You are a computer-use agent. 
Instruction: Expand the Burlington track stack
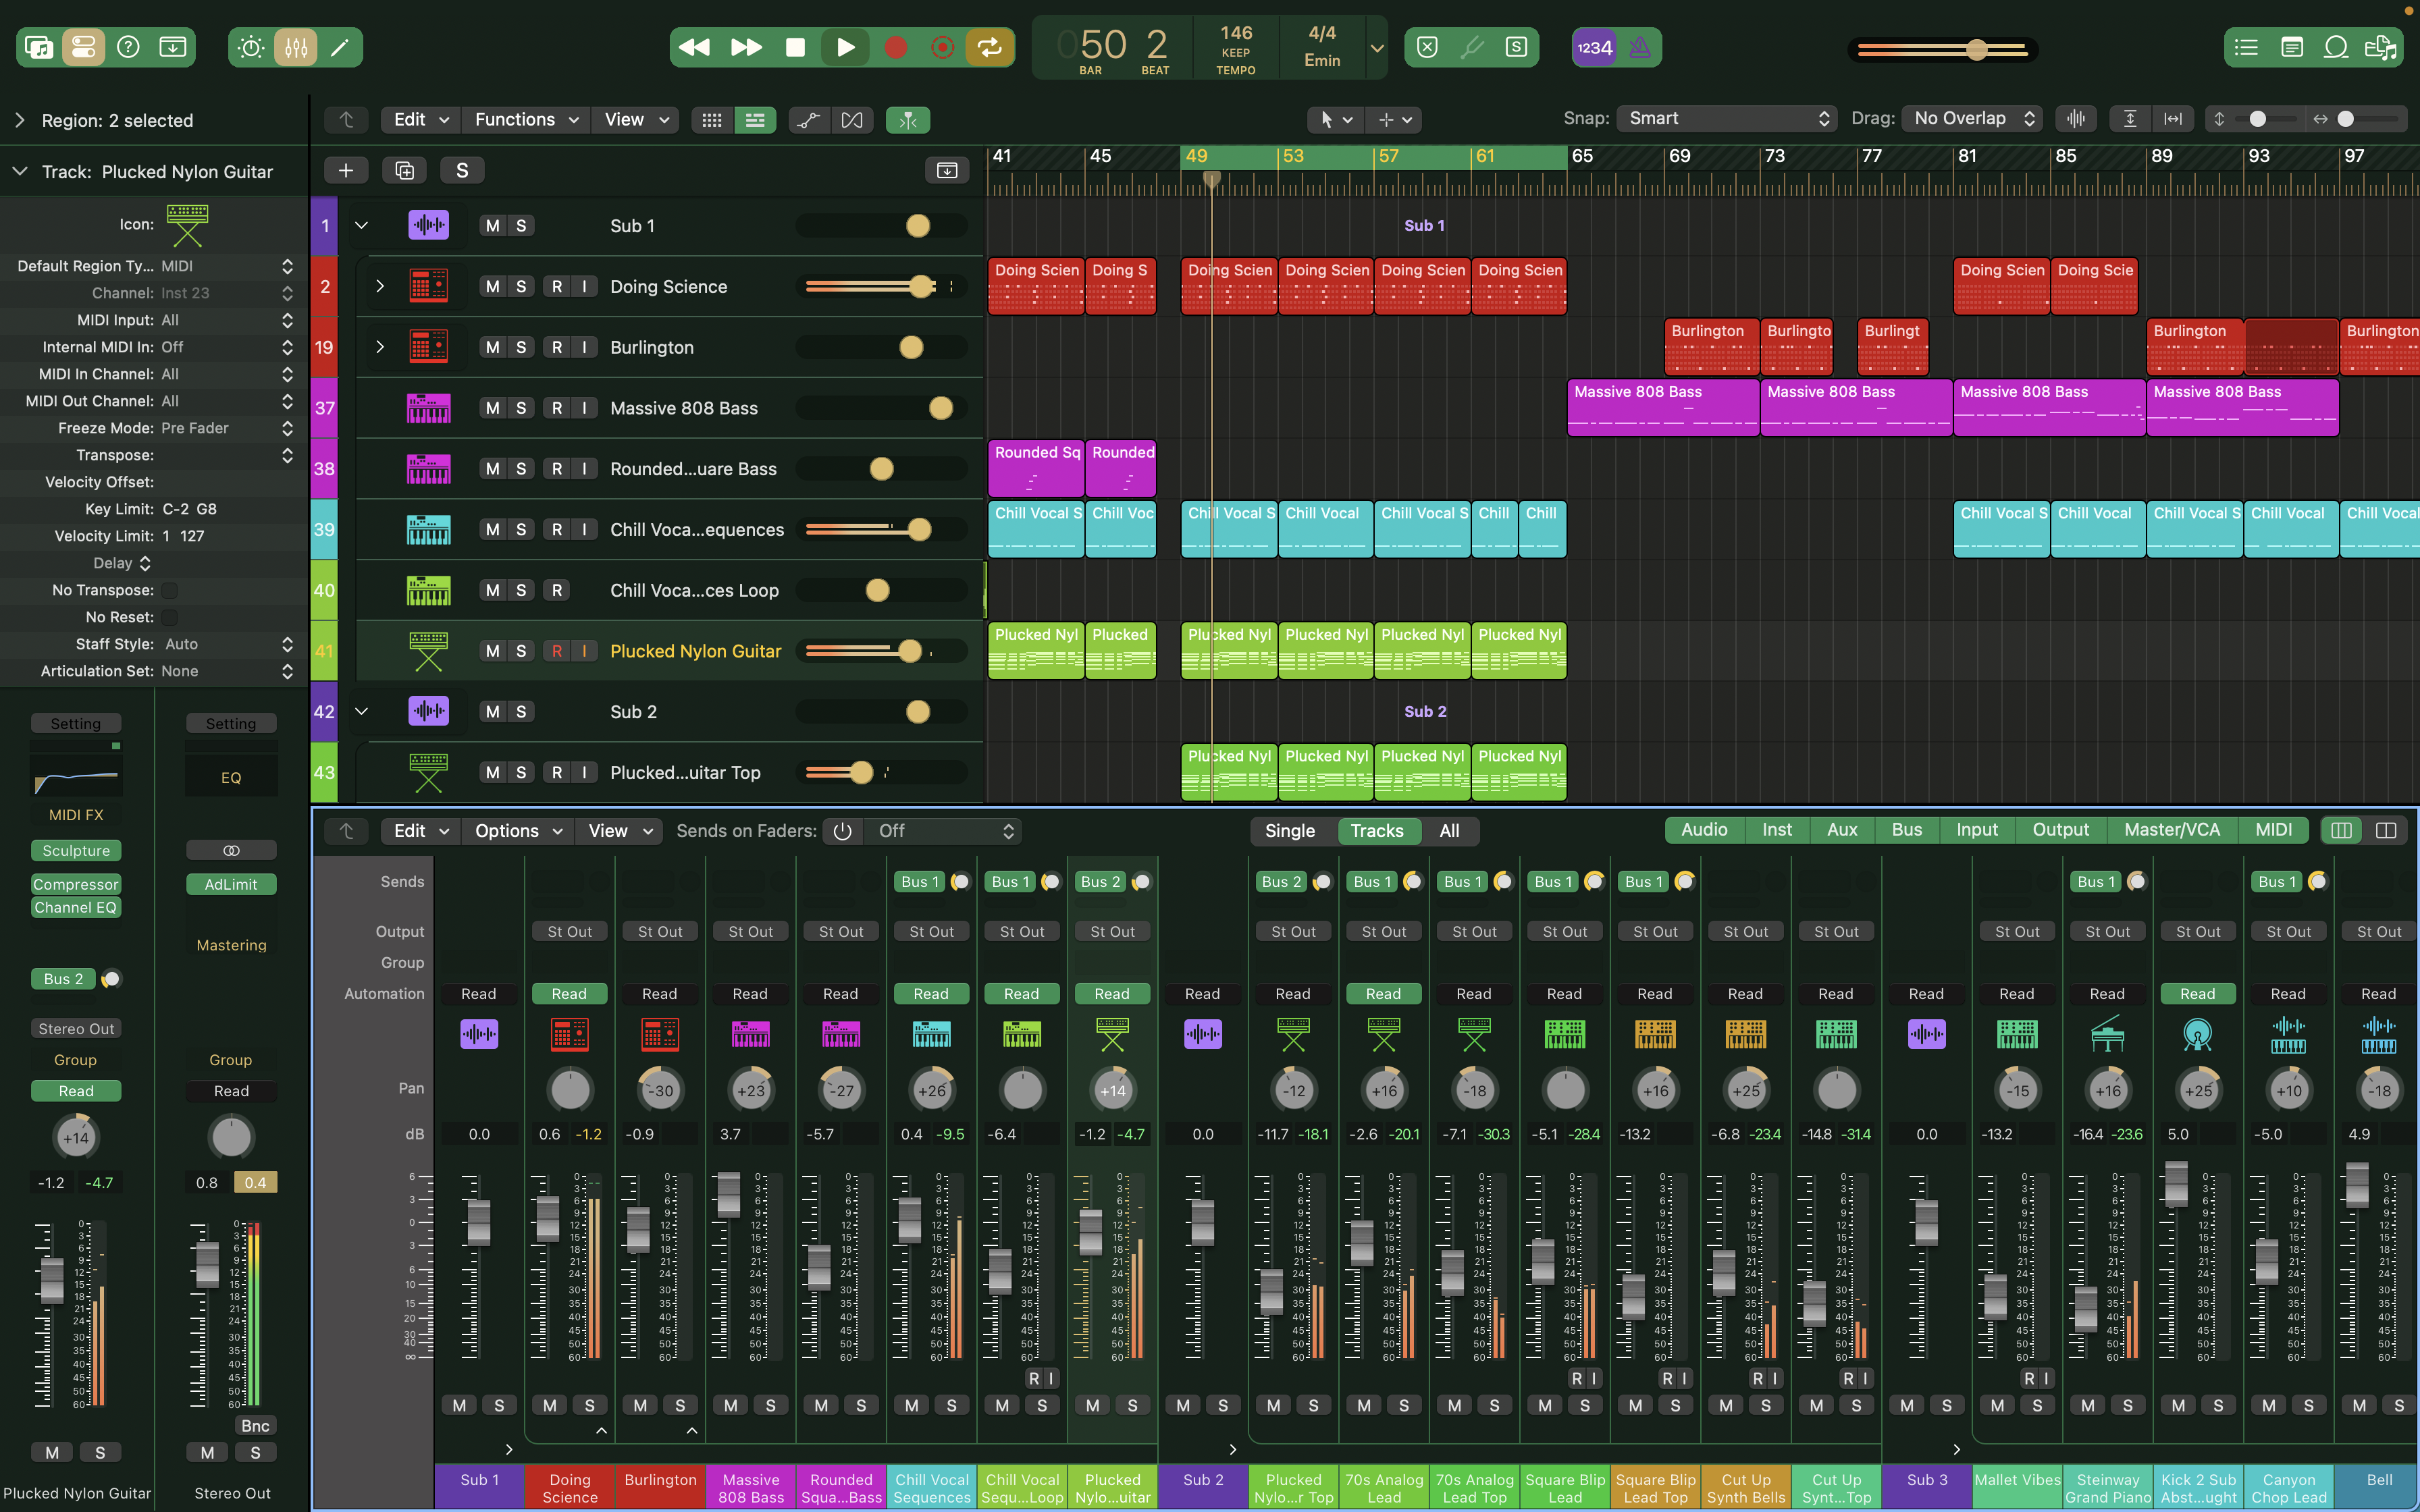[x=380, y=347]
